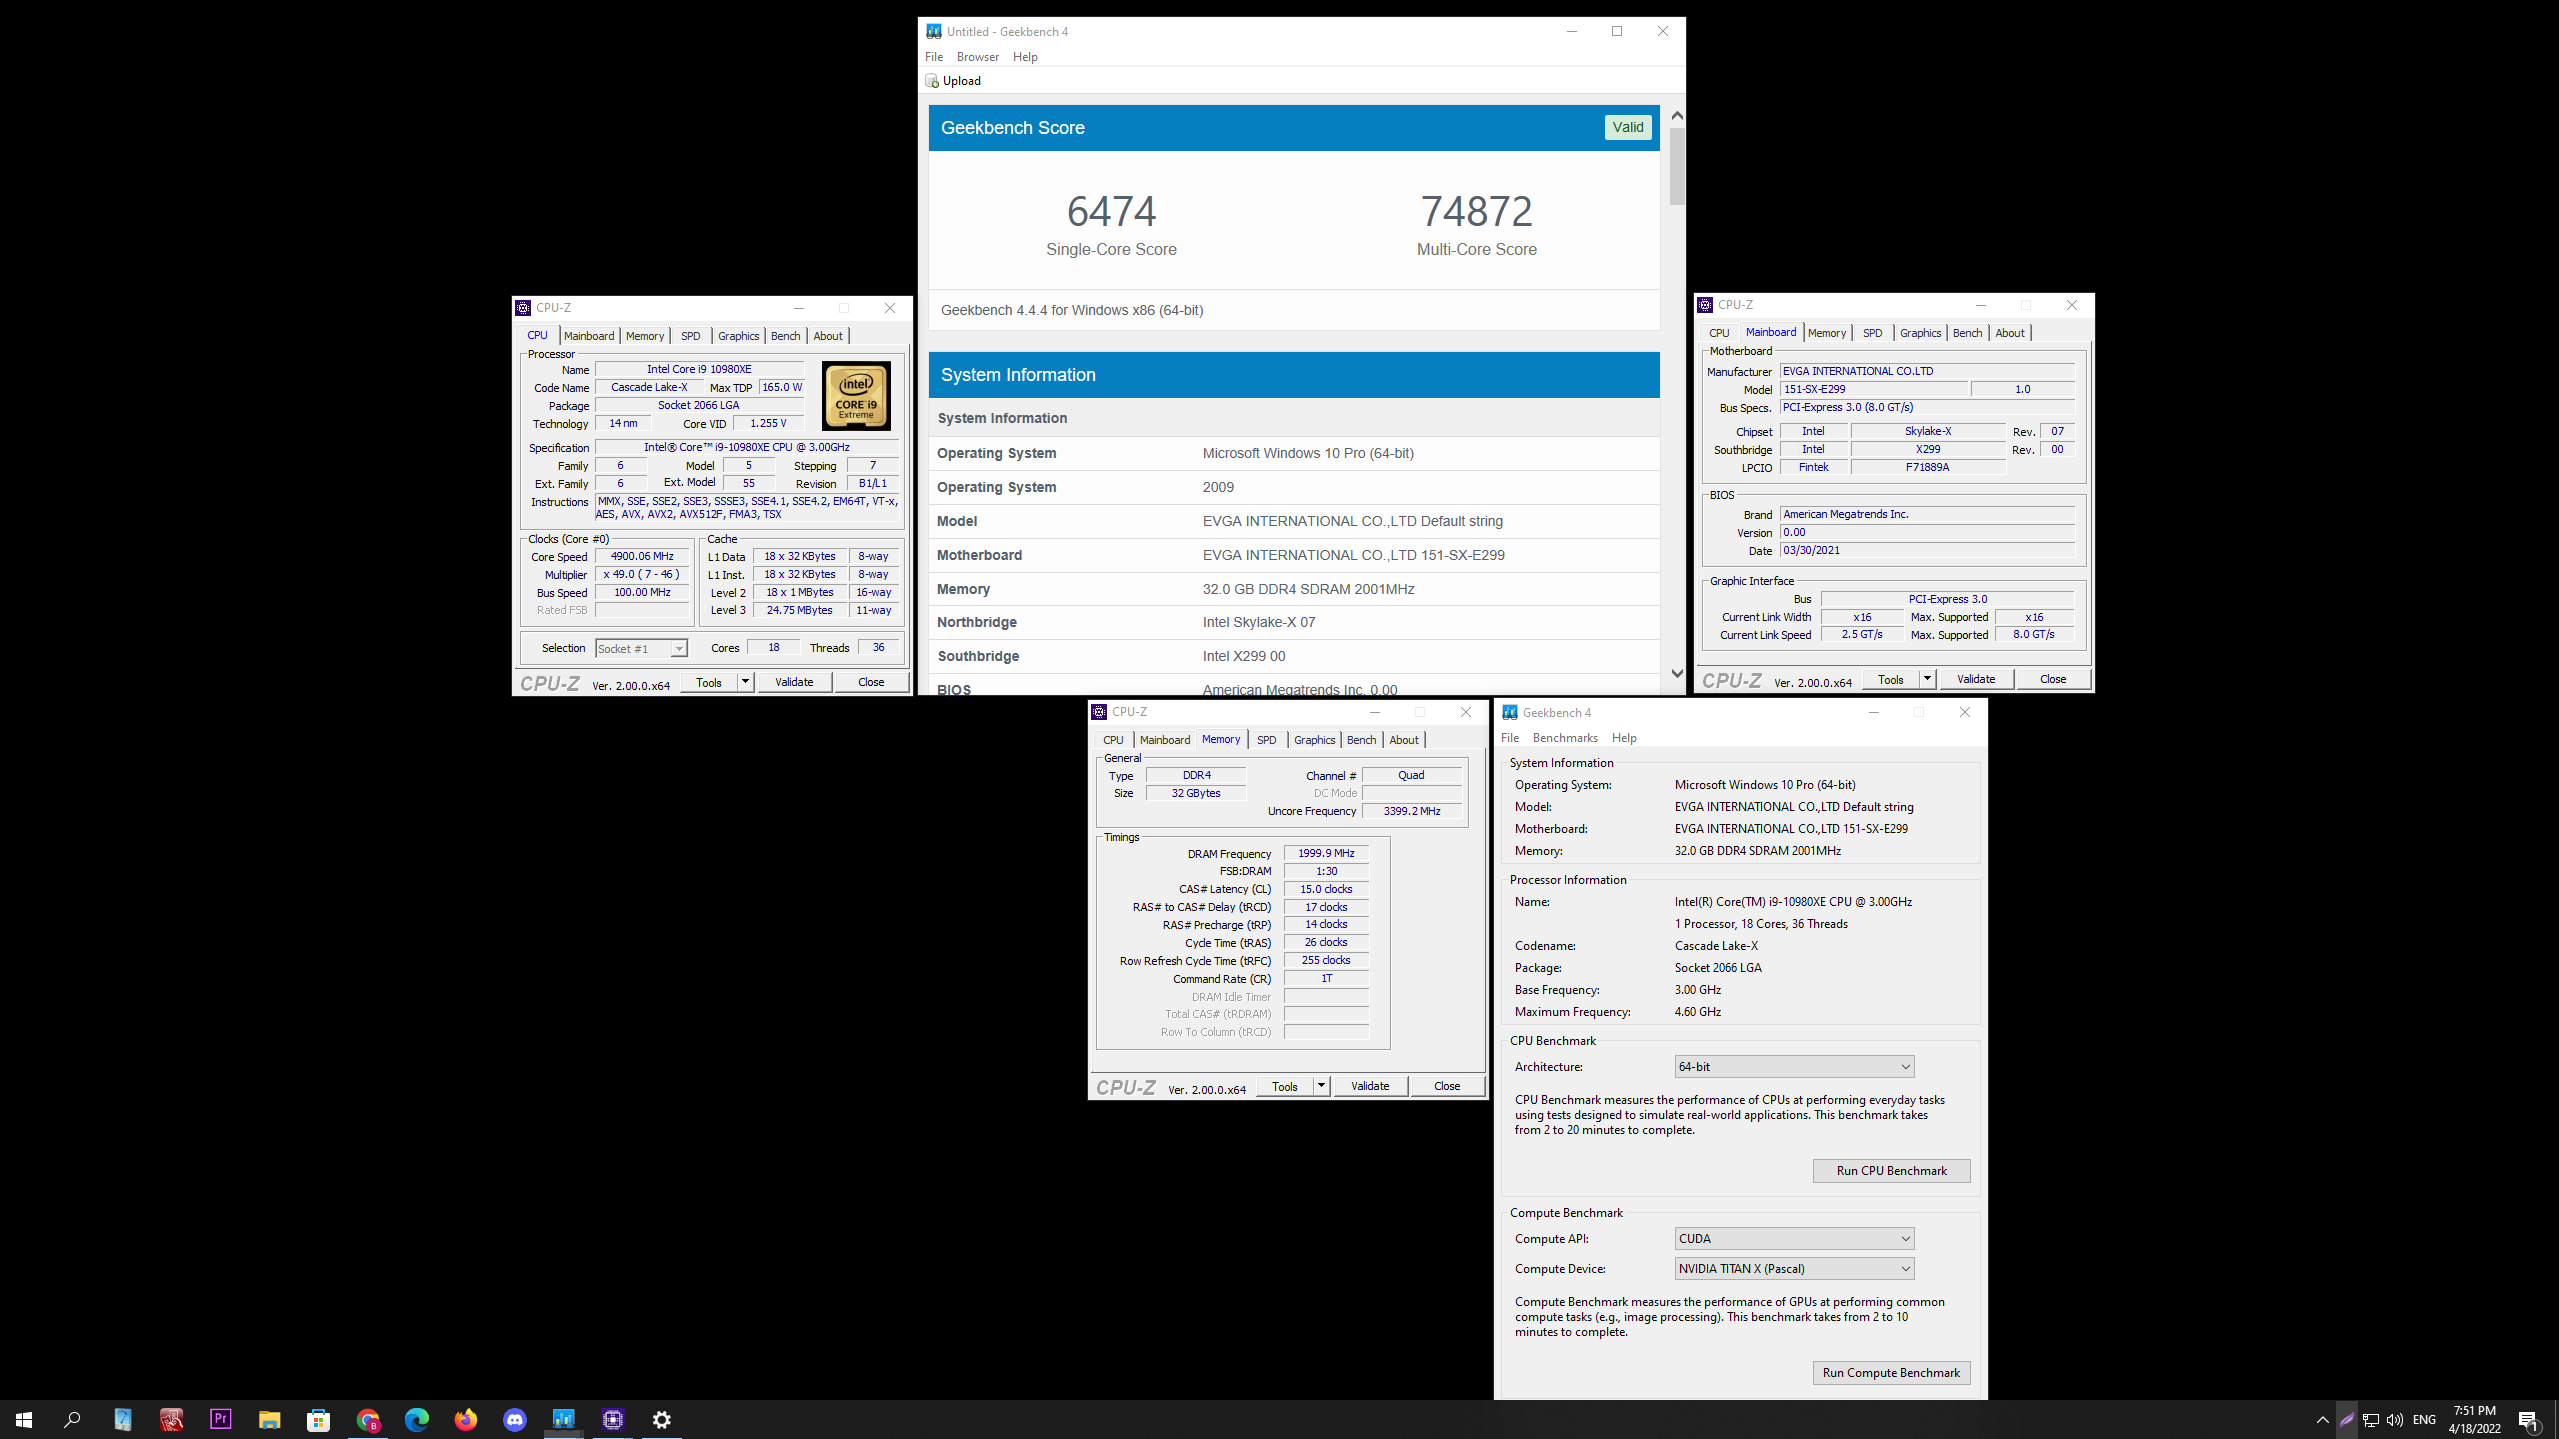Click Tools button in CPU-Z Mainboard window

point(1891,679)
